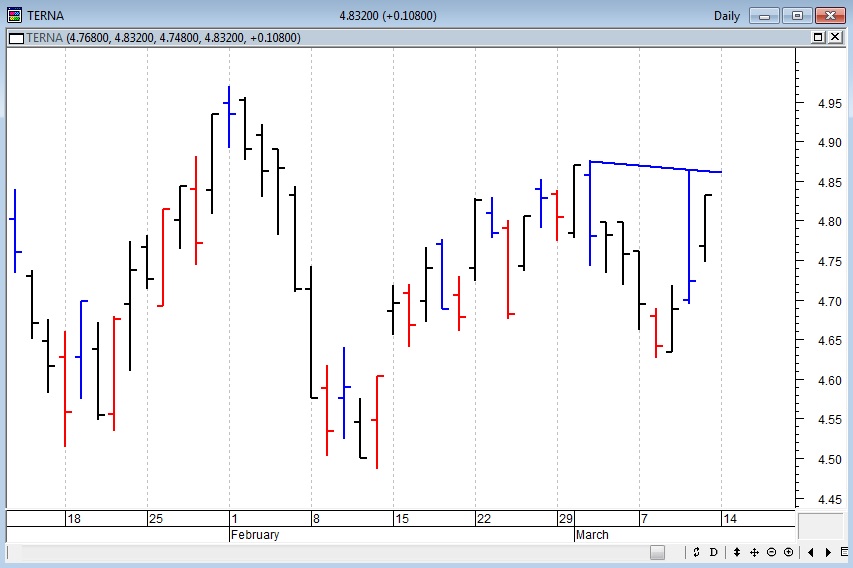
Task: Restore down the TERNA chart window
Action: [797, 16]
